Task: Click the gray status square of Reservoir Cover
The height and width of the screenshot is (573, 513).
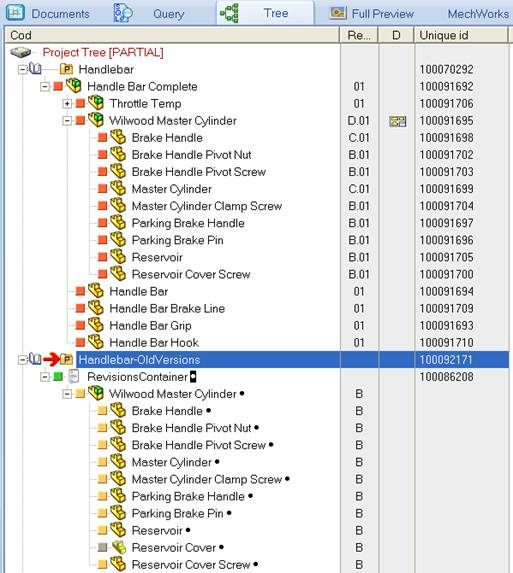Action: (x=103, y=547)
